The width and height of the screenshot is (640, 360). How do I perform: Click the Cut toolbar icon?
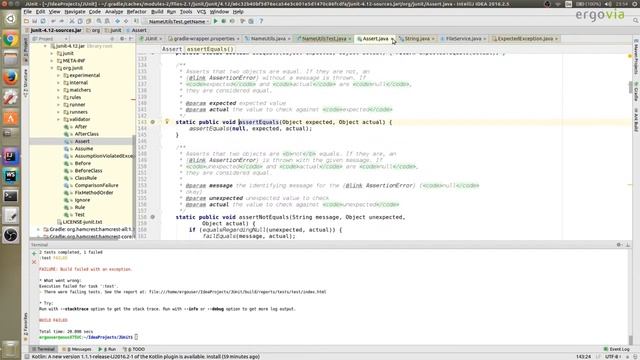point(72,21)
